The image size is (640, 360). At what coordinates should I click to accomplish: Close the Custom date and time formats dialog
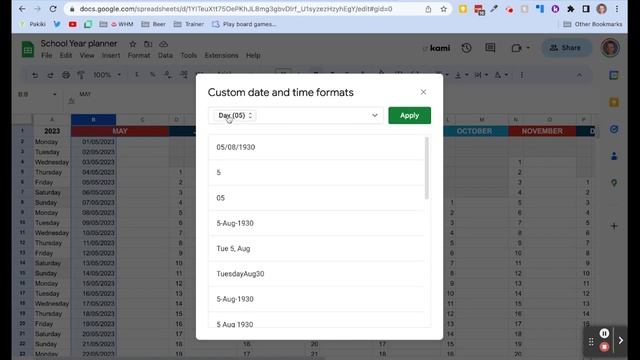(423, 92)
